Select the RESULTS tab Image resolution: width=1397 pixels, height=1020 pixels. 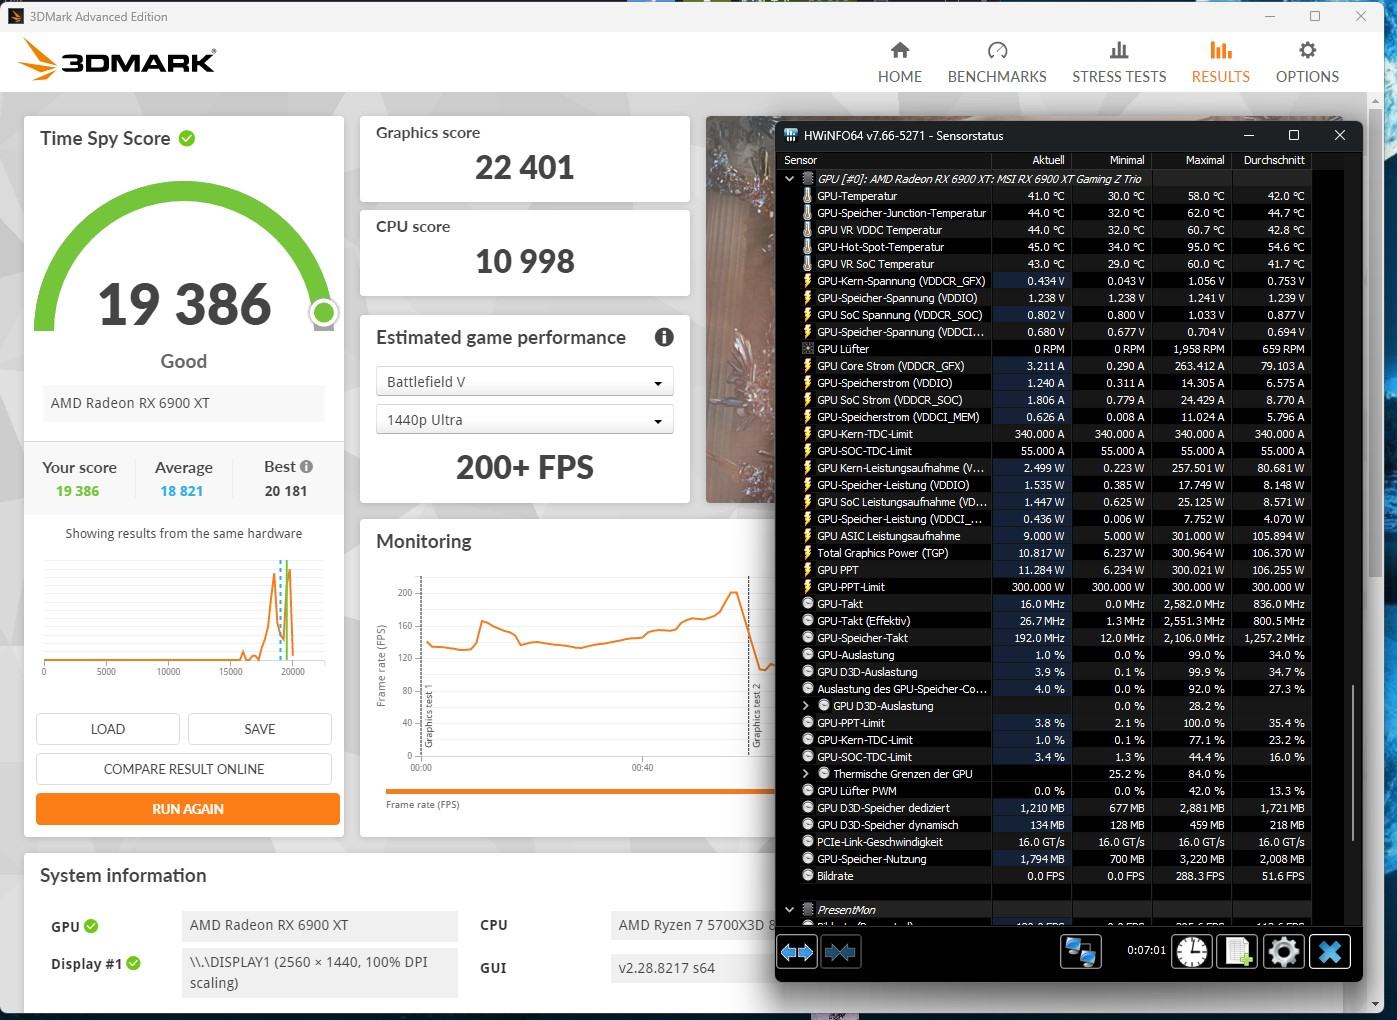point(1220,63)
